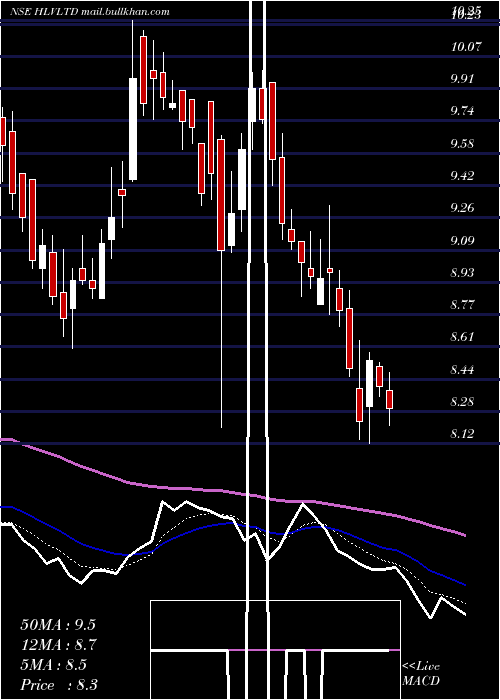This screenshot has height=700, width=500.
Task: Select the 9.74 price axis label
Action: (462, 111)
